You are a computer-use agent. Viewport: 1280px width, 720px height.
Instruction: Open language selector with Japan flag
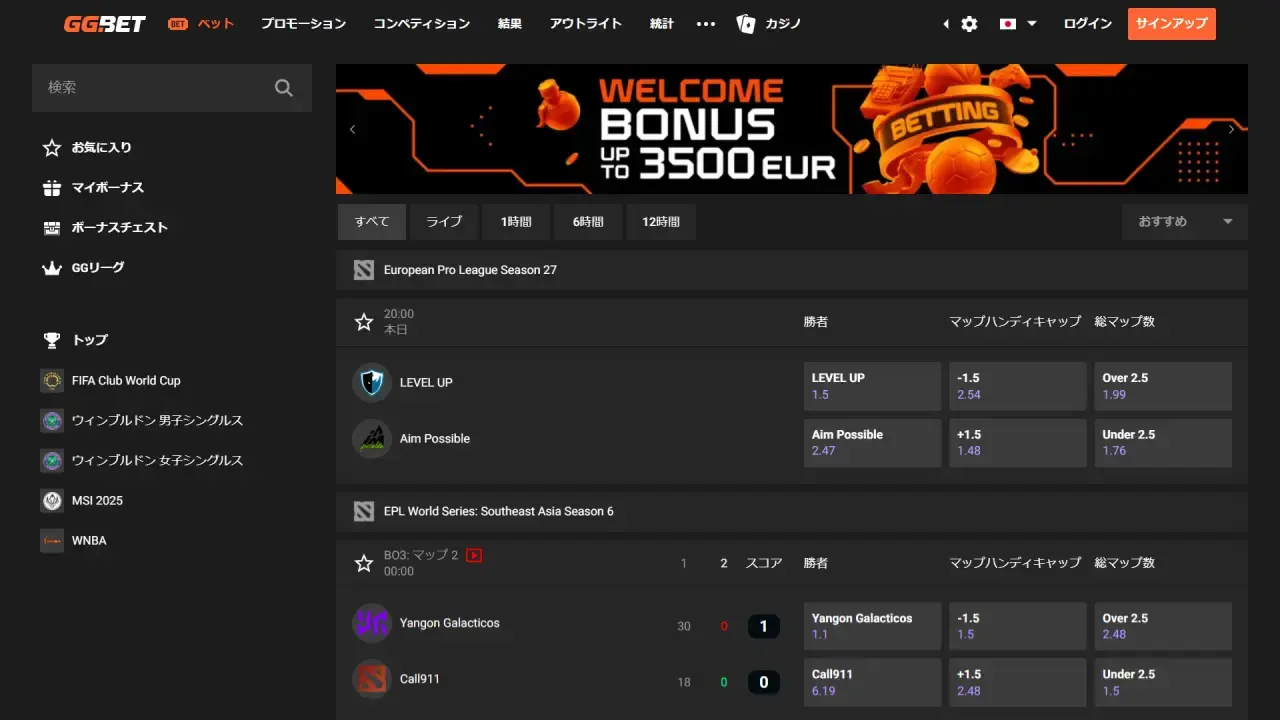coord(1018,24)
